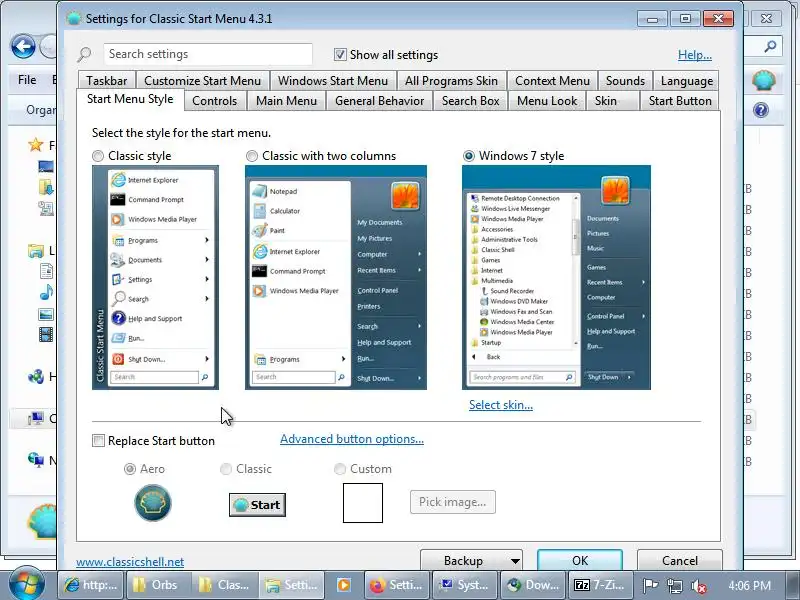Image resolution: width=800 pixels, height=600 pixels.
Task: Switch to the Sounds tab
Action: [625, 81]
